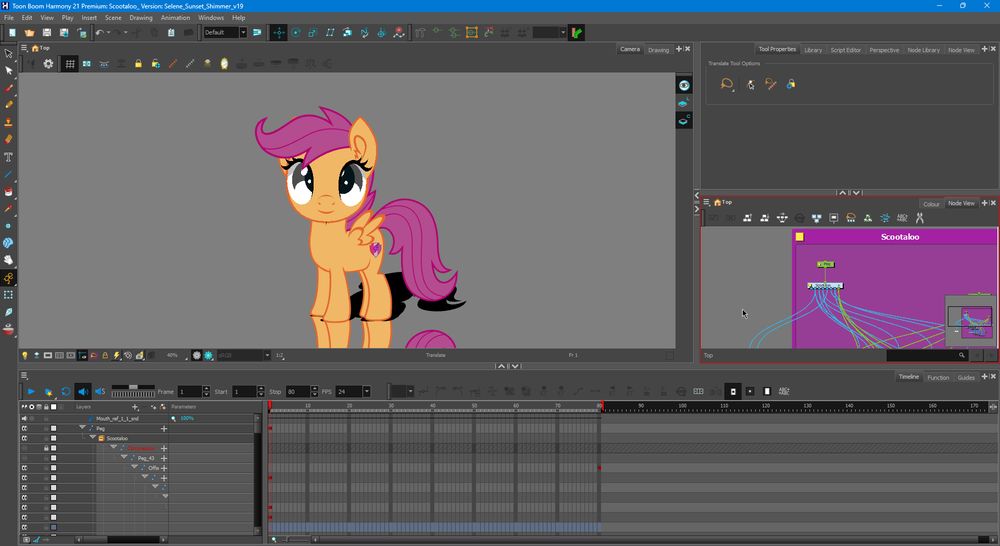Click the Sound playback speaker icon
The width and height of the screenshot is (1000, 546).
coord(83,391)
